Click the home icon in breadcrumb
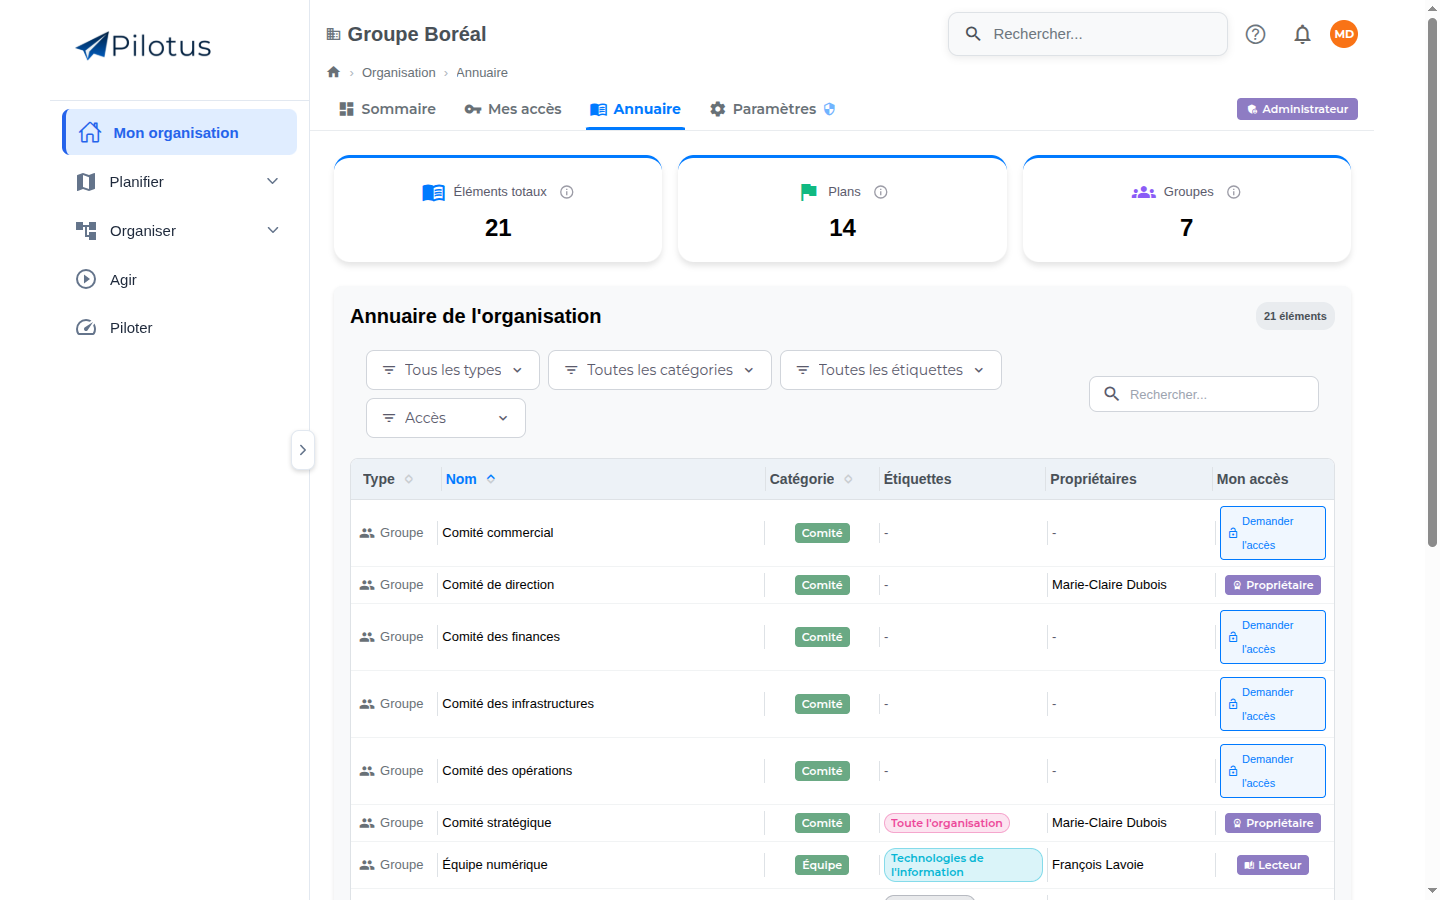 (x=334, y=72)
